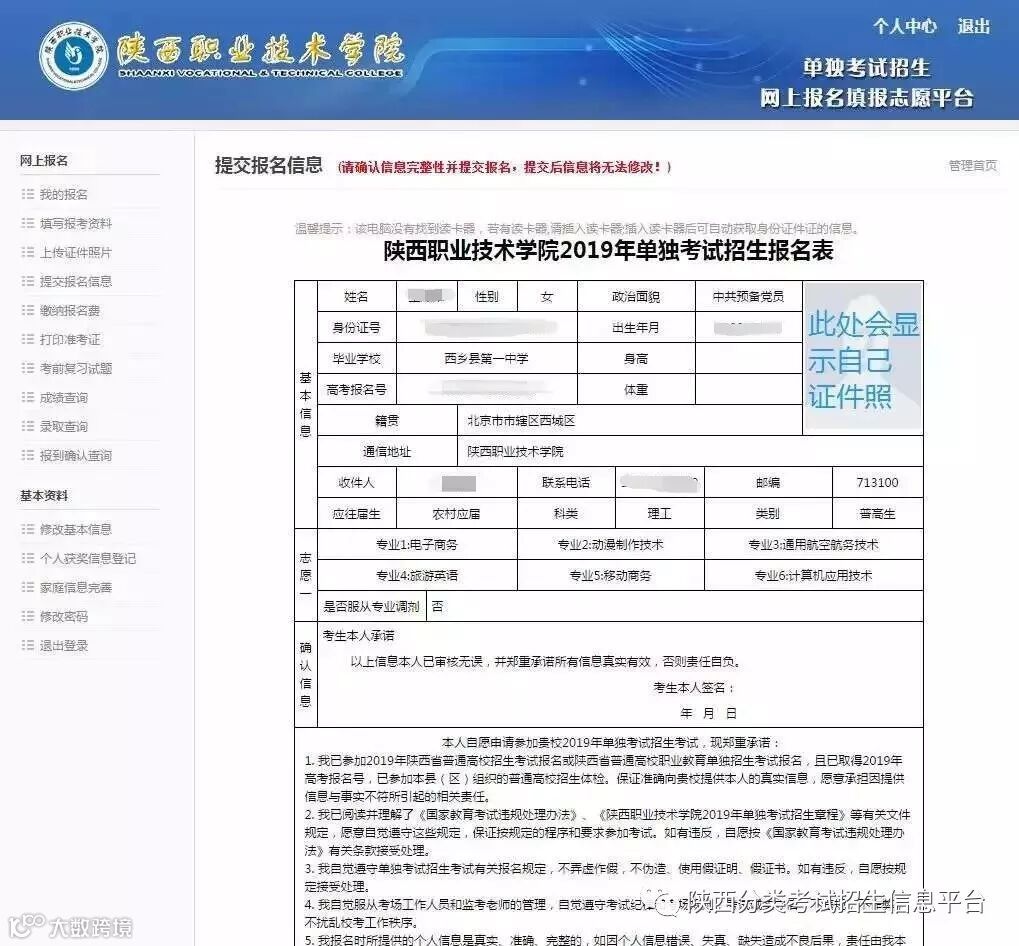Click the list icon beside 退出登录

27,645
